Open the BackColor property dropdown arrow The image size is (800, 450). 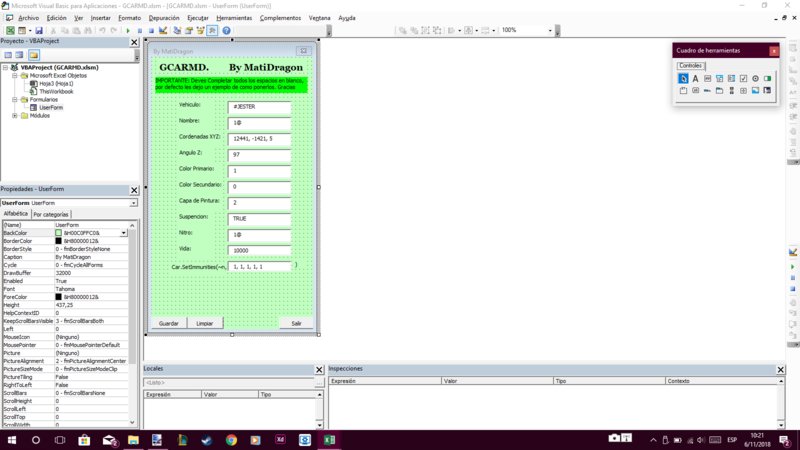(x=124, y=232)
